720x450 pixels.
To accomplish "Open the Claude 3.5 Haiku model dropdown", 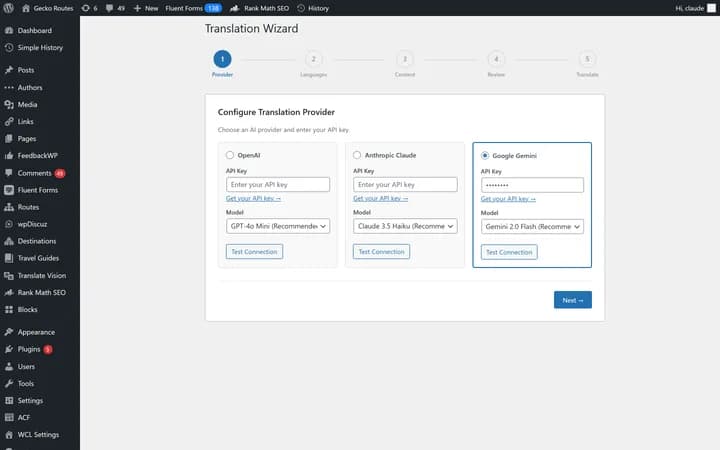I will [405, 226].
